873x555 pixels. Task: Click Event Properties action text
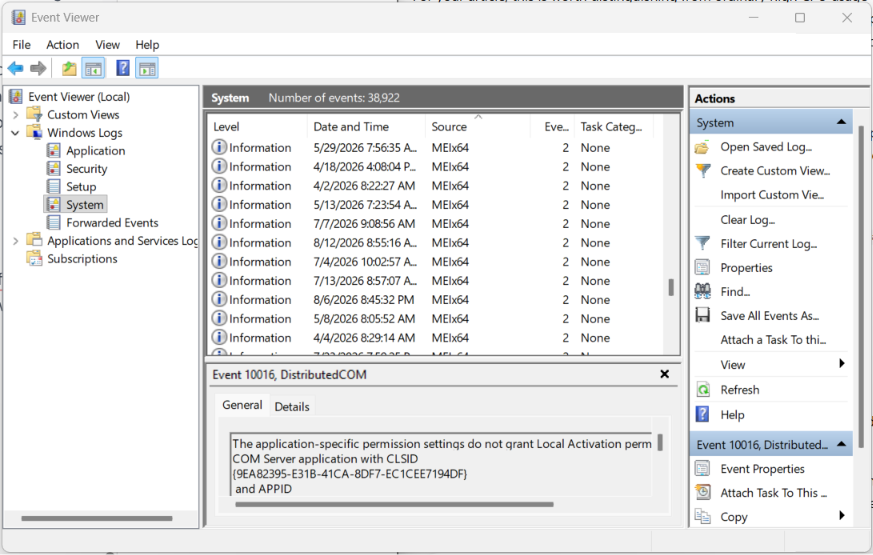[762, 469]
